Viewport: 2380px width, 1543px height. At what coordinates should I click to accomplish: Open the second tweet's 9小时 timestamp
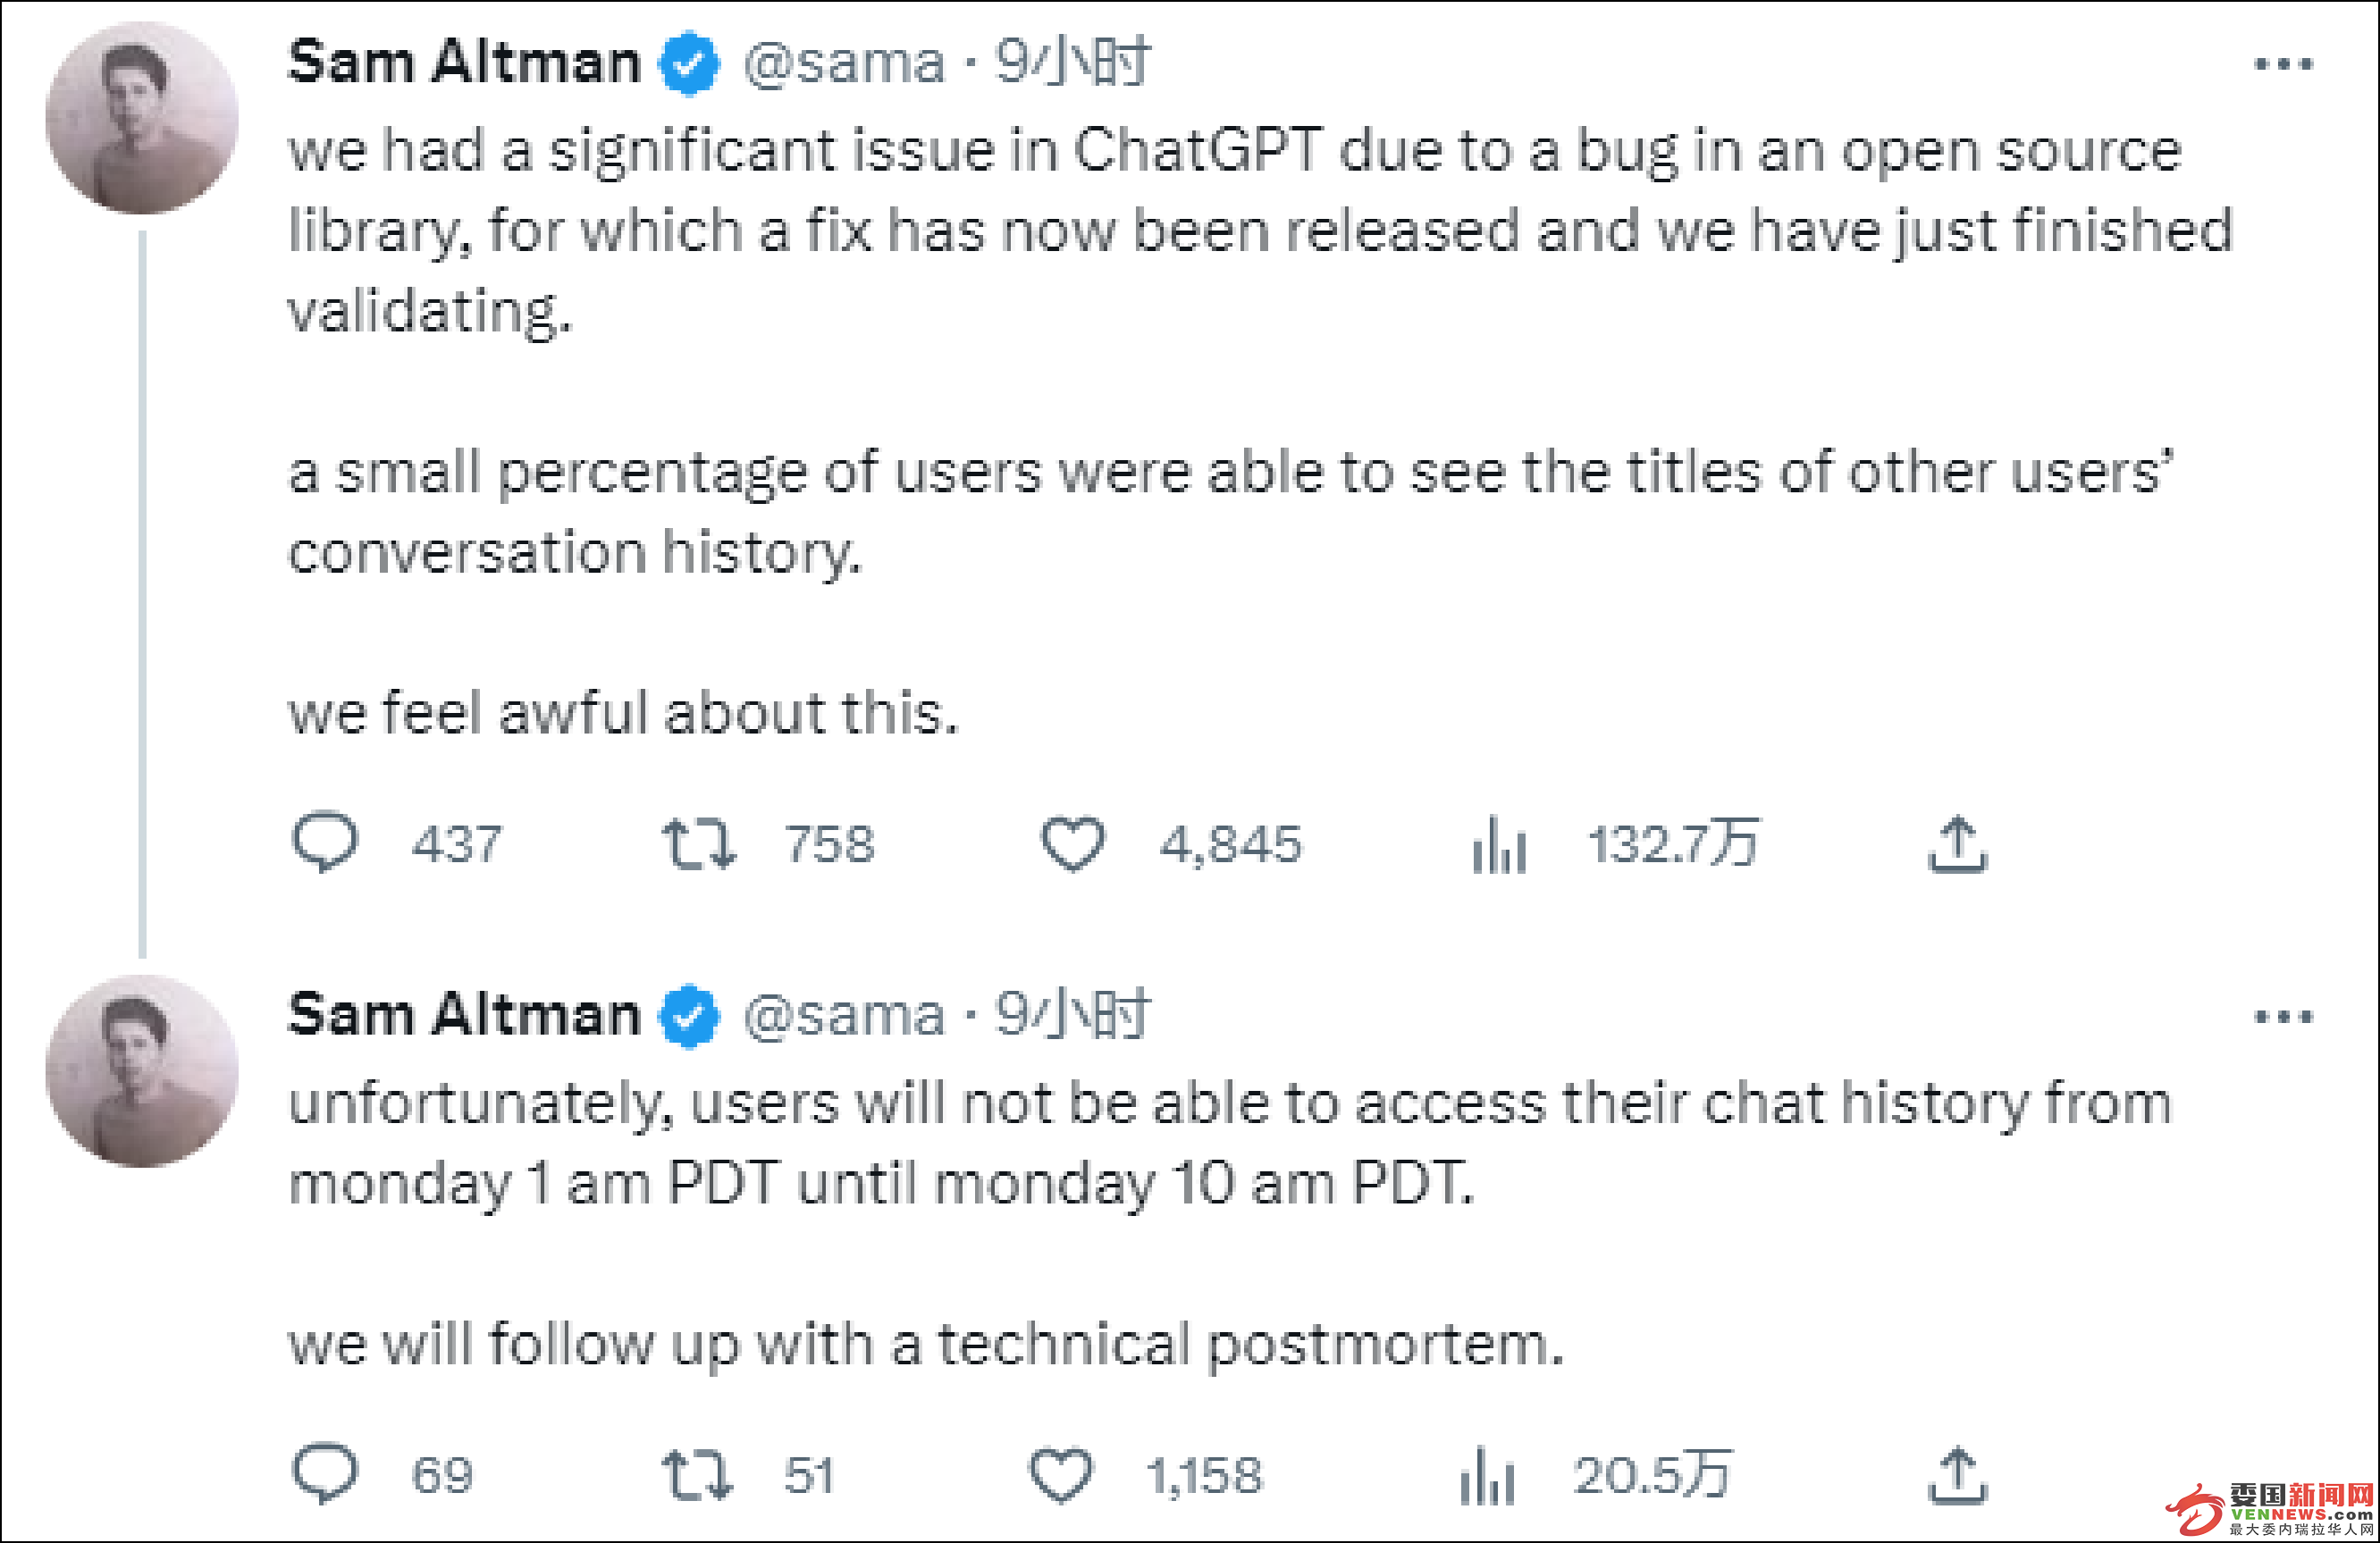click(1072, 1015)
